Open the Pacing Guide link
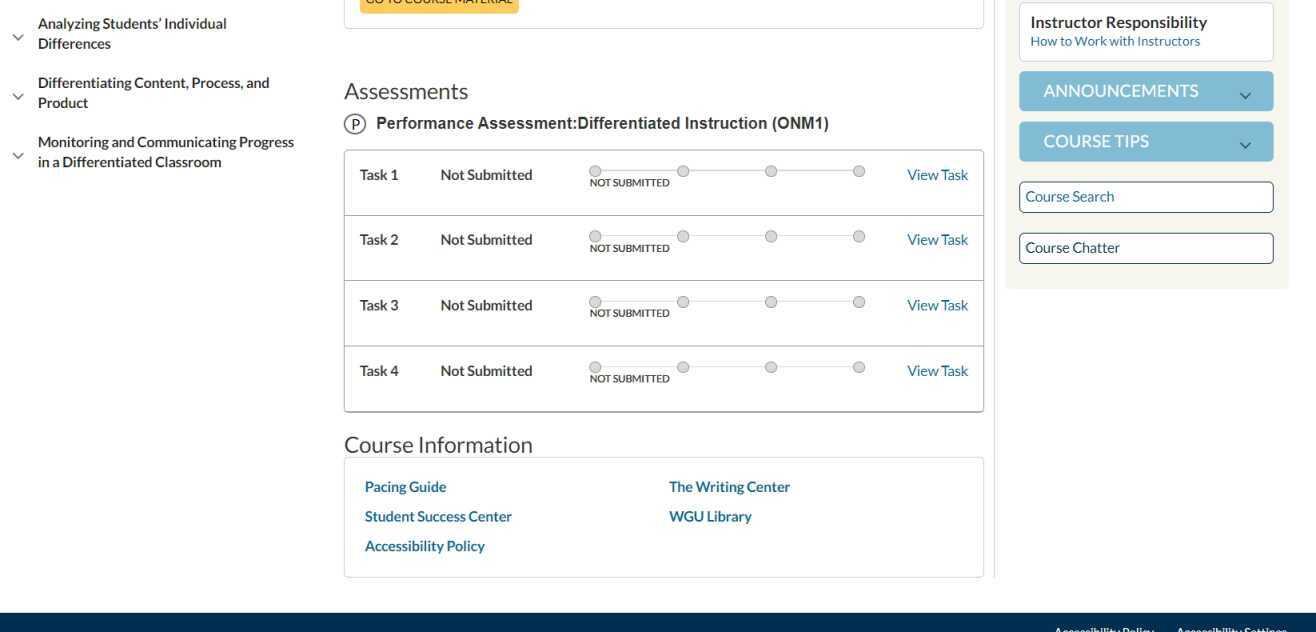Screen dimensions: 1316x632 (x=405, y=487)
